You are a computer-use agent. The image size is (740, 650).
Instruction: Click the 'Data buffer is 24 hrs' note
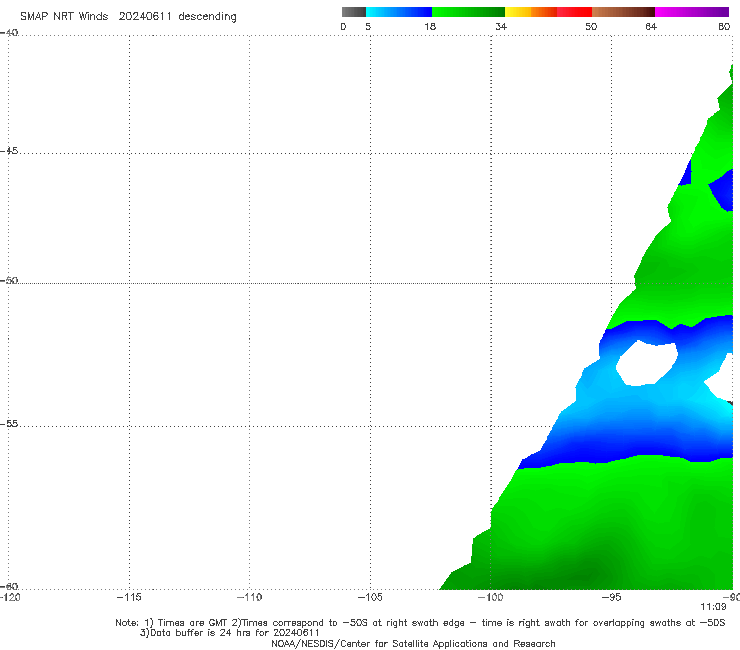point(230,633)
